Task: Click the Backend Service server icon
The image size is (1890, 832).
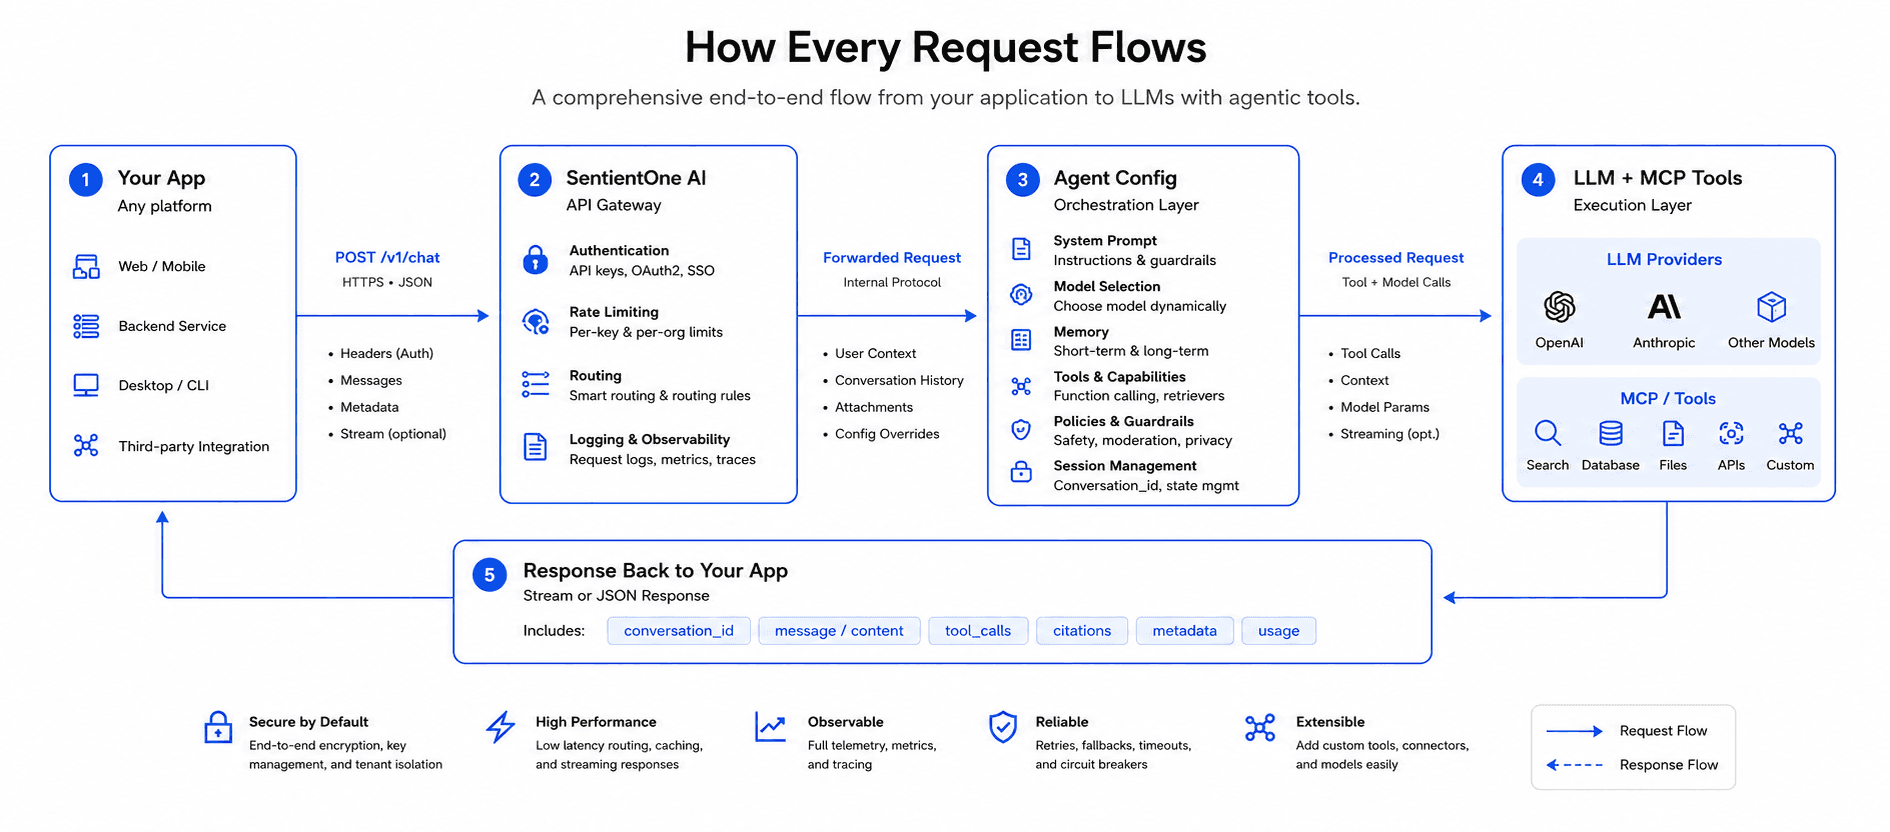Action: tap(86, 326)
